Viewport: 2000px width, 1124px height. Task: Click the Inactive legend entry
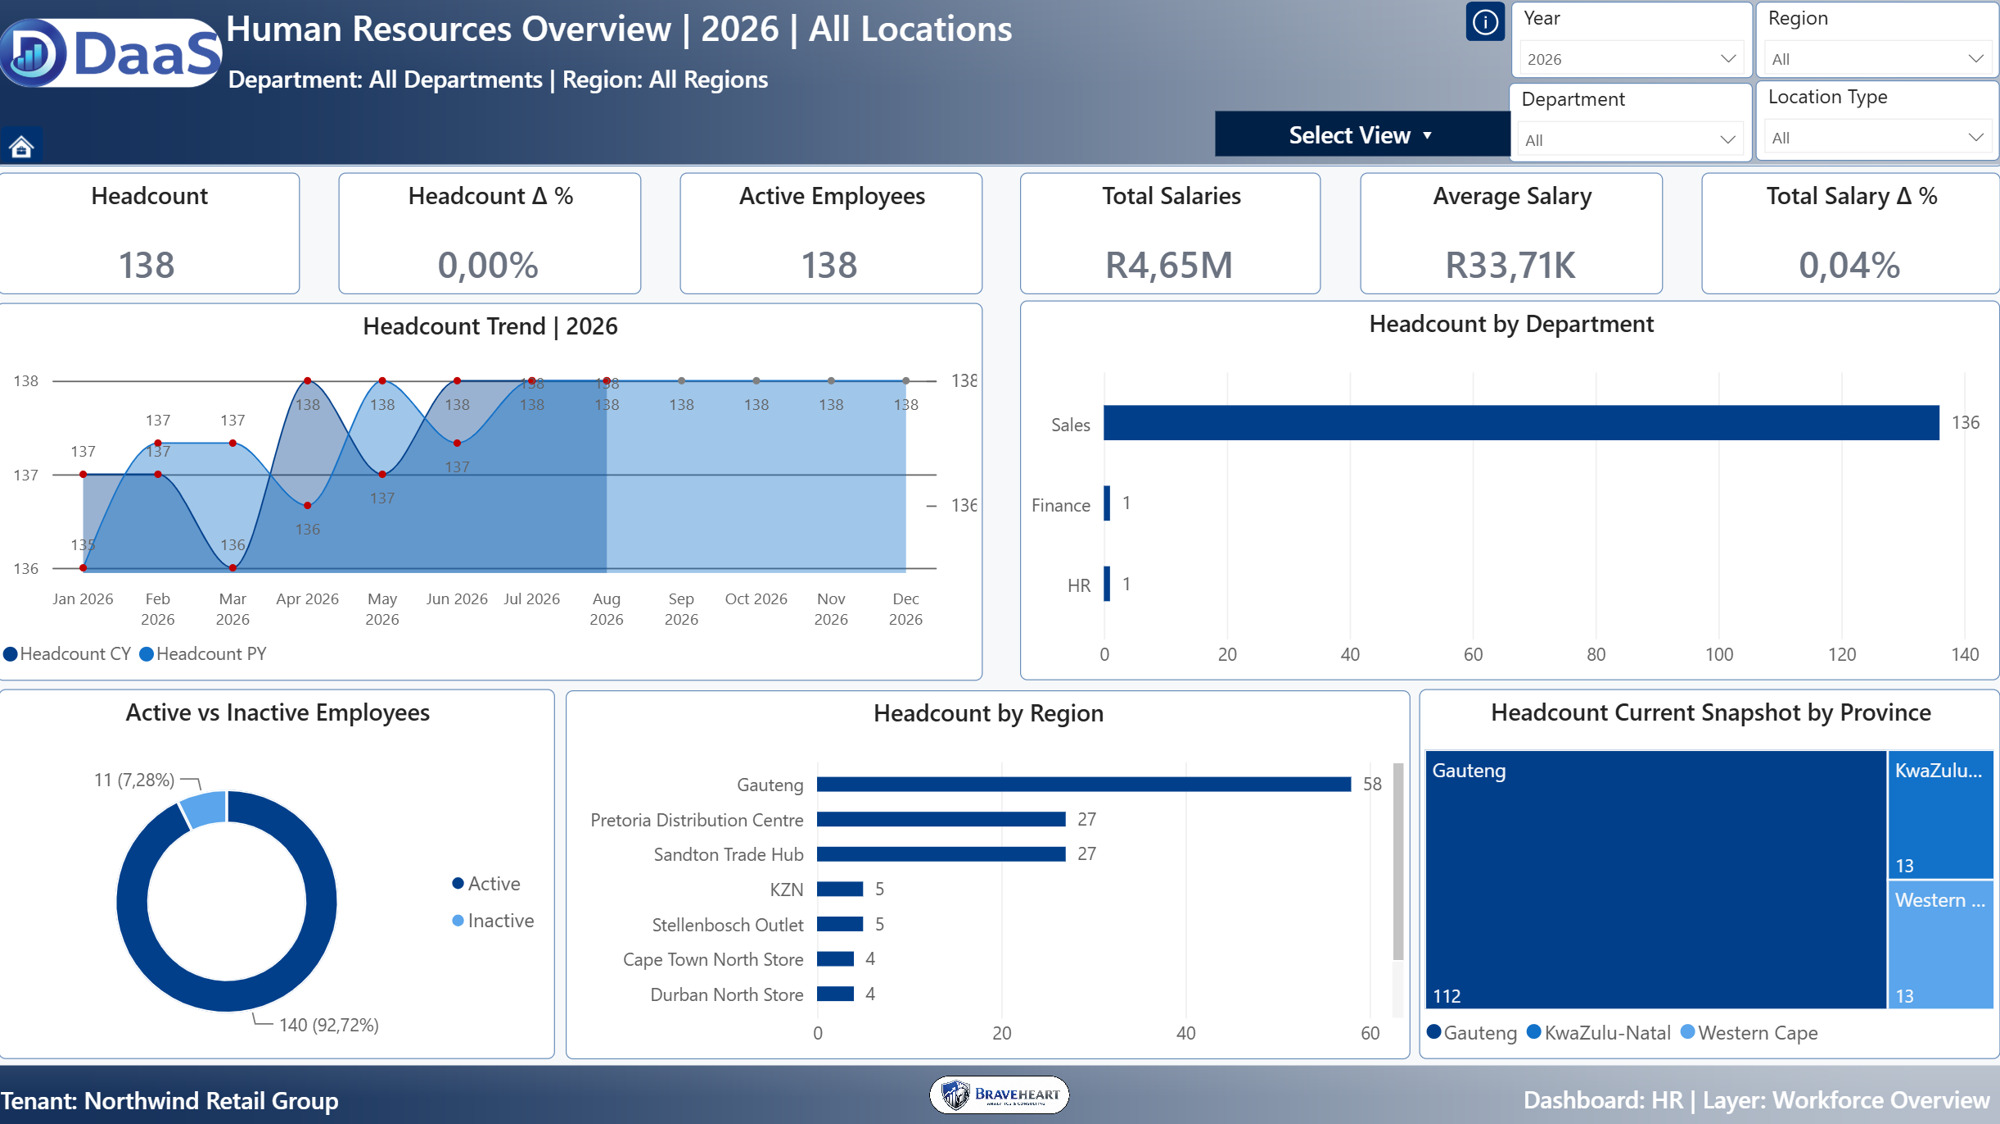tap(493, 921)
